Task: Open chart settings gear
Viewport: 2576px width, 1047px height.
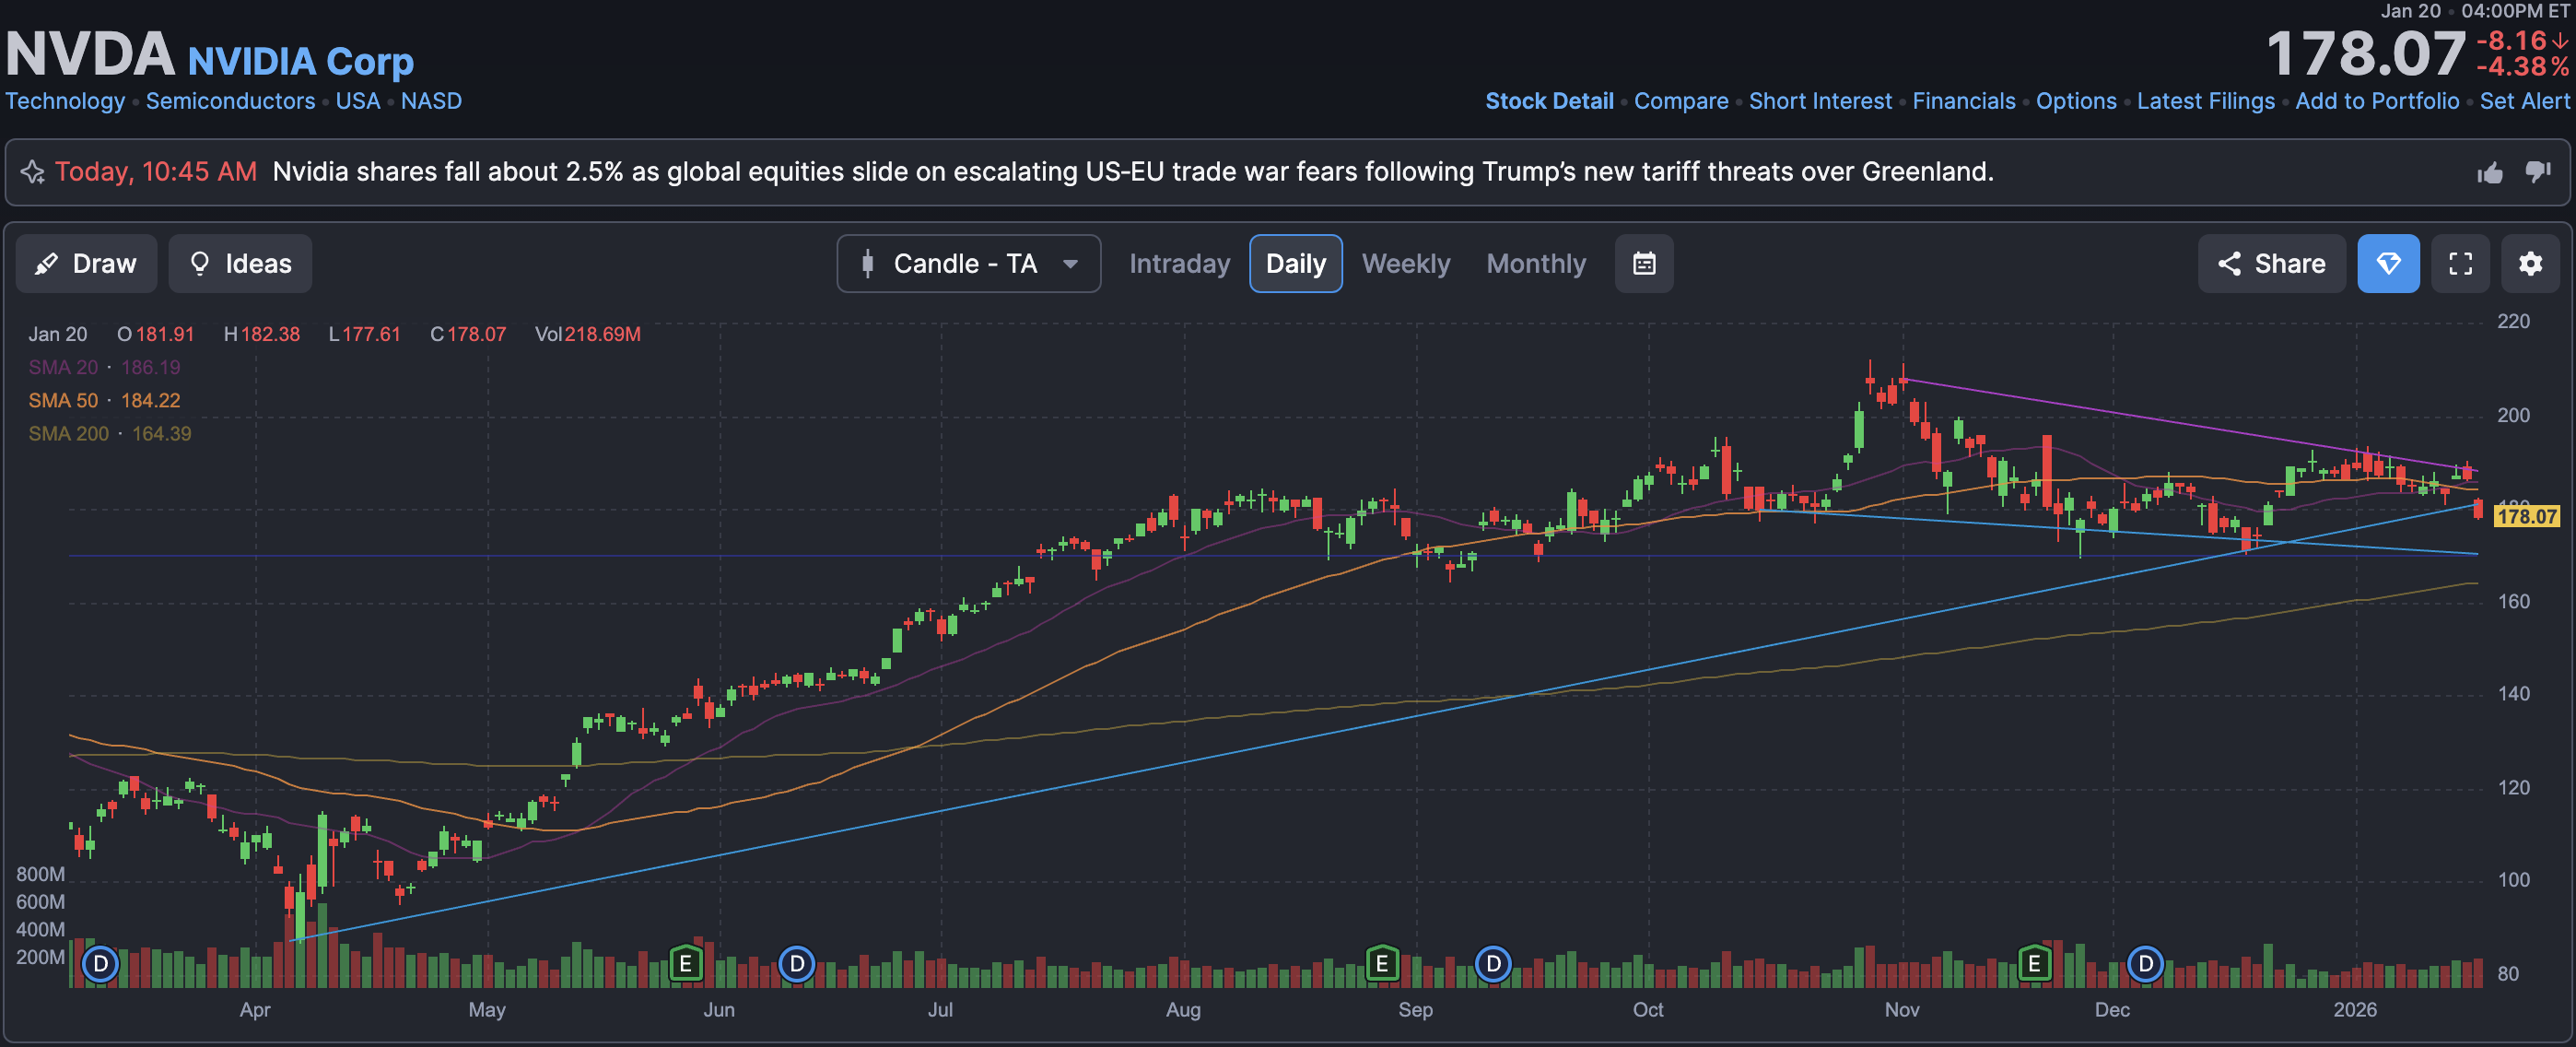Action: click(2530, 264)
